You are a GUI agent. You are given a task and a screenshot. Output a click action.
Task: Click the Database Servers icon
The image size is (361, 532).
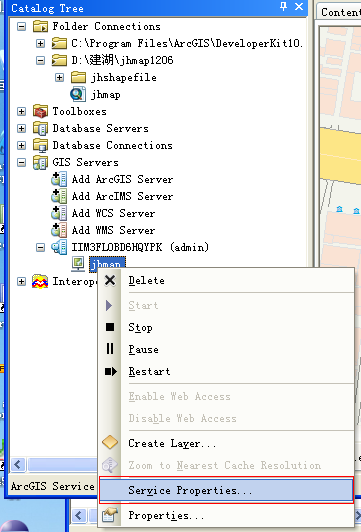(x=40, y=128)
